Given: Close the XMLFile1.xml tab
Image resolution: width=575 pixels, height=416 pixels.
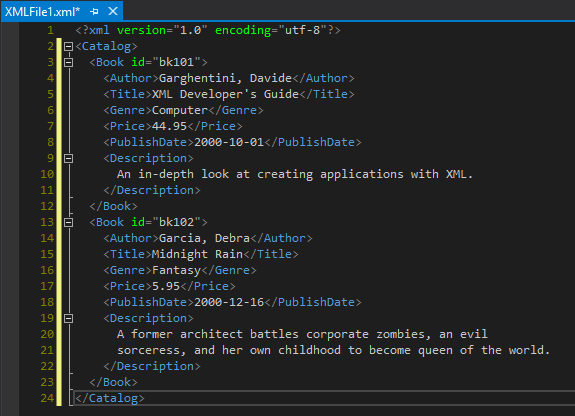Looking at the screenshot, I should [113, 11].
